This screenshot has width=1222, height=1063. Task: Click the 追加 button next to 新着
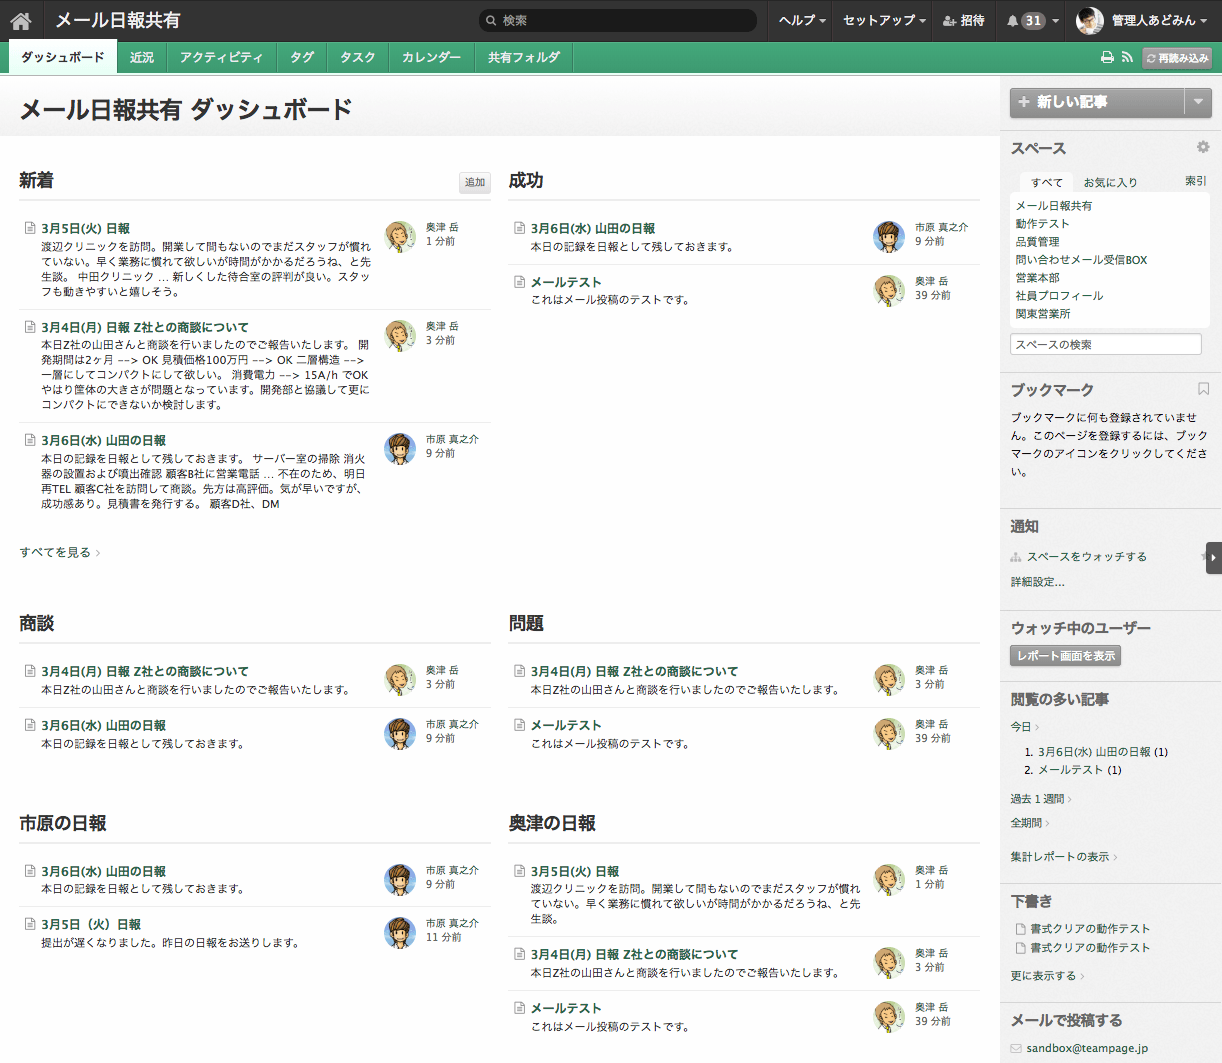tap(475, 182)
